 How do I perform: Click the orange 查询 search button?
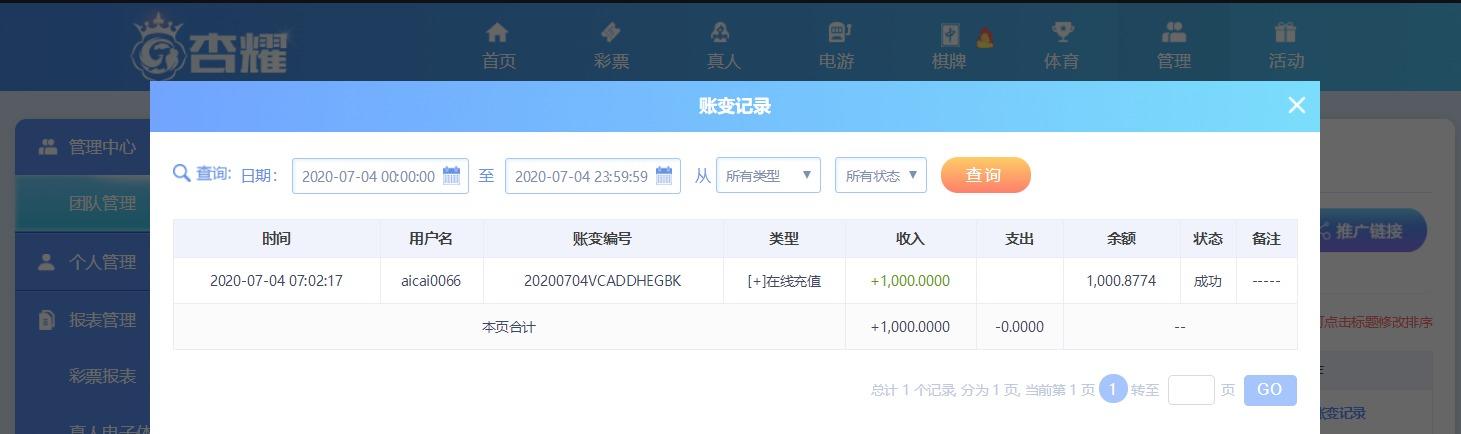tap(984, 175)
